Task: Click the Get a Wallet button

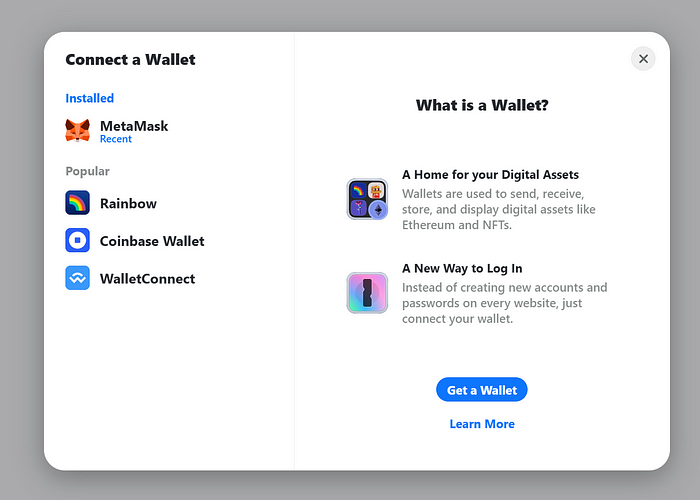Action: [x=482, y=390]
